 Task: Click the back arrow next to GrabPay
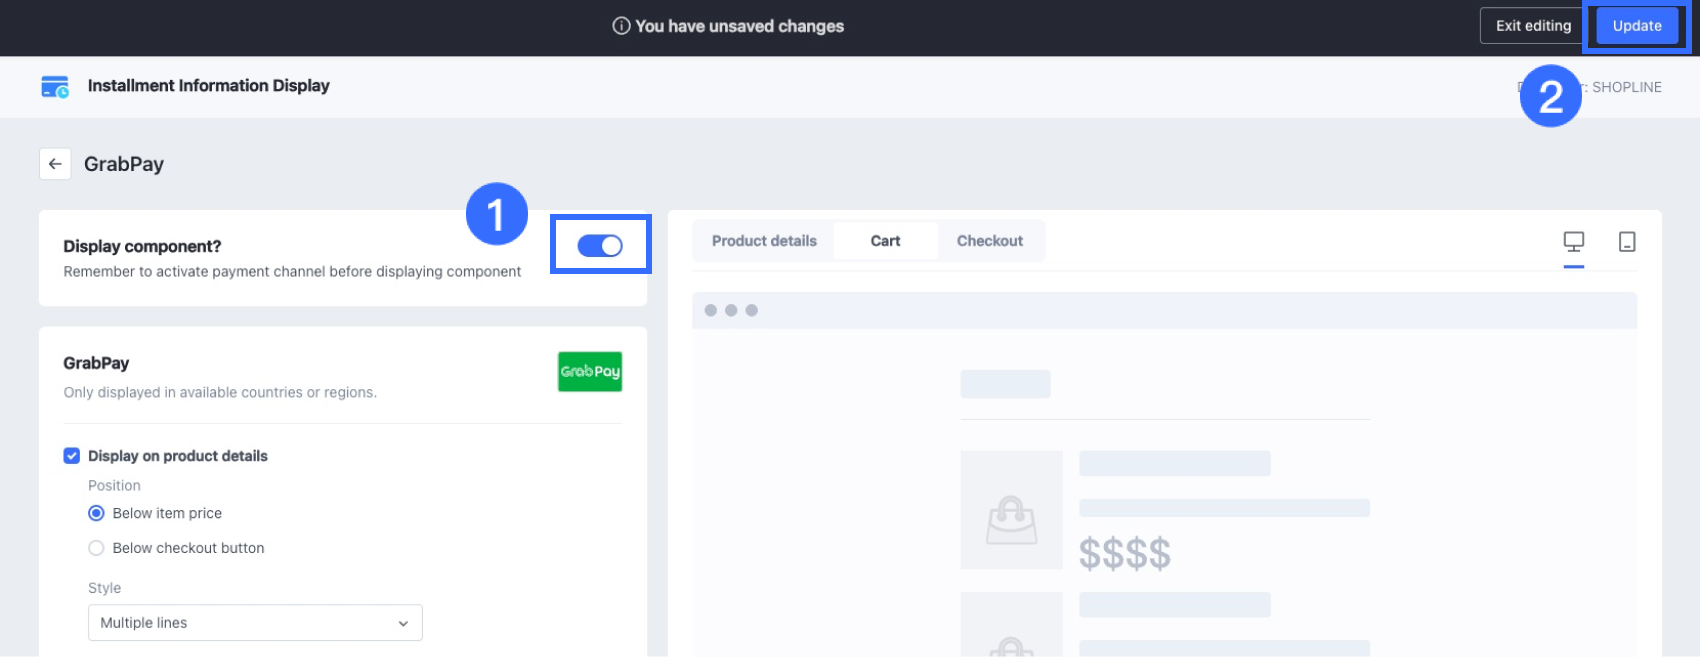coord(55,164)
